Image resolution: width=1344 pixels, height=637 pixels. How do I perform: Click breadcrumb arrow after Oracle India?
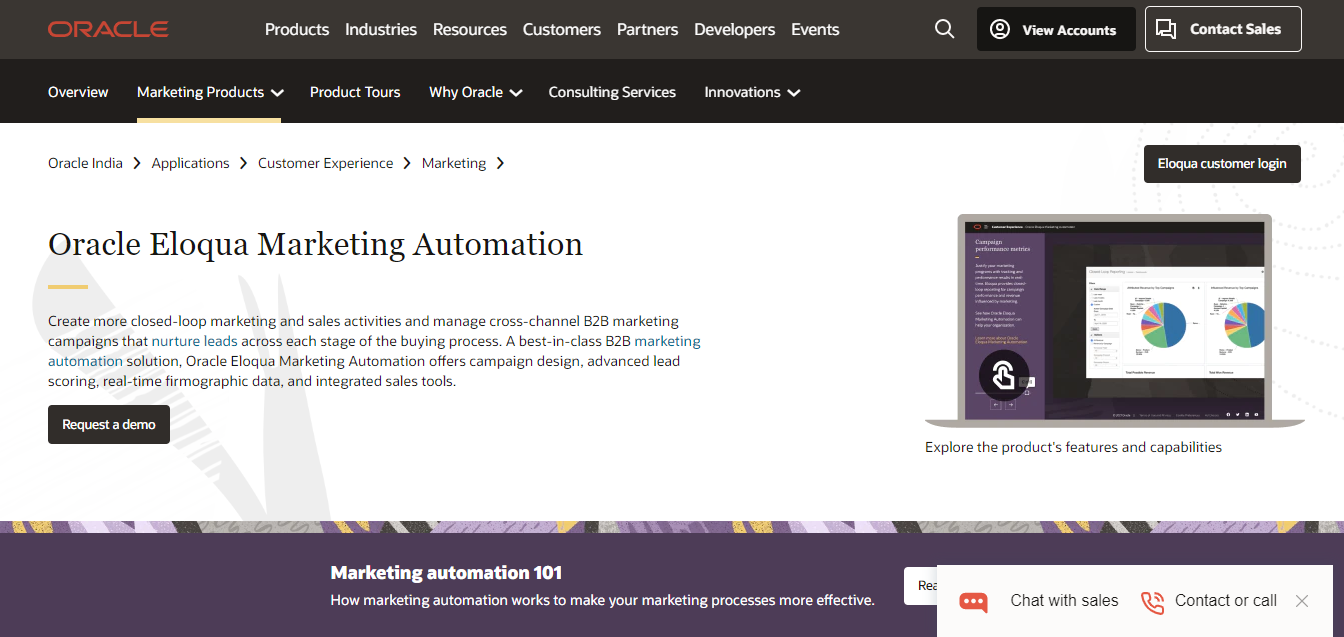coord(136,163)
